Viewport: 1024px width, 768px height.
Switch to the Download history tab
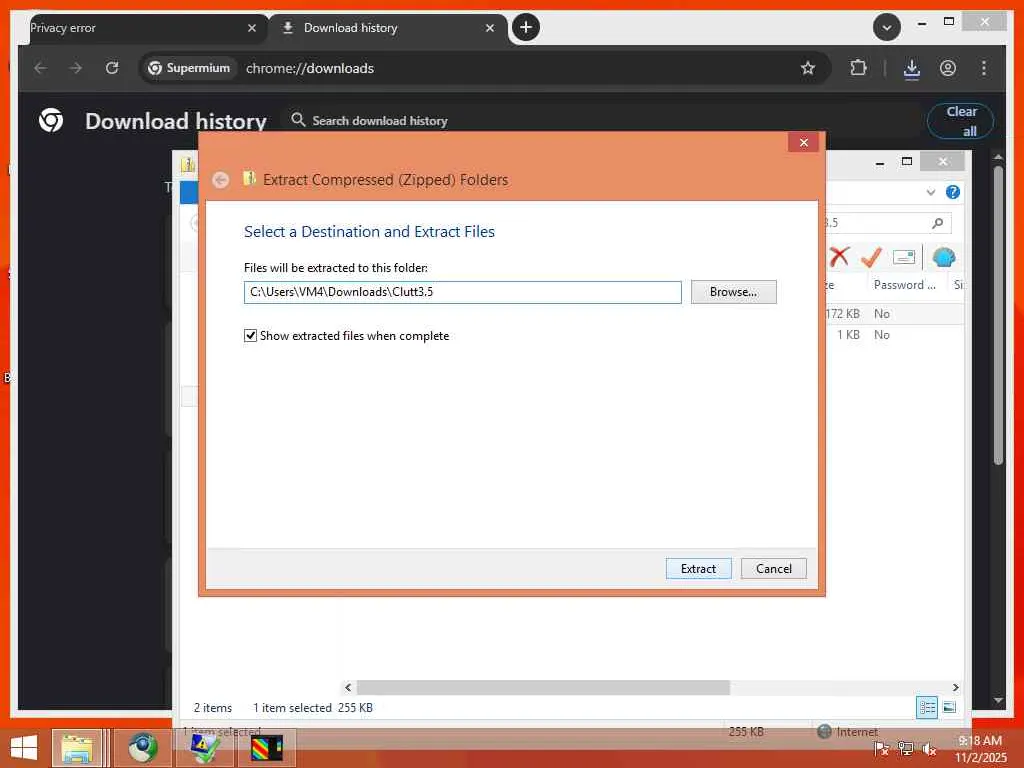(389, 28)
